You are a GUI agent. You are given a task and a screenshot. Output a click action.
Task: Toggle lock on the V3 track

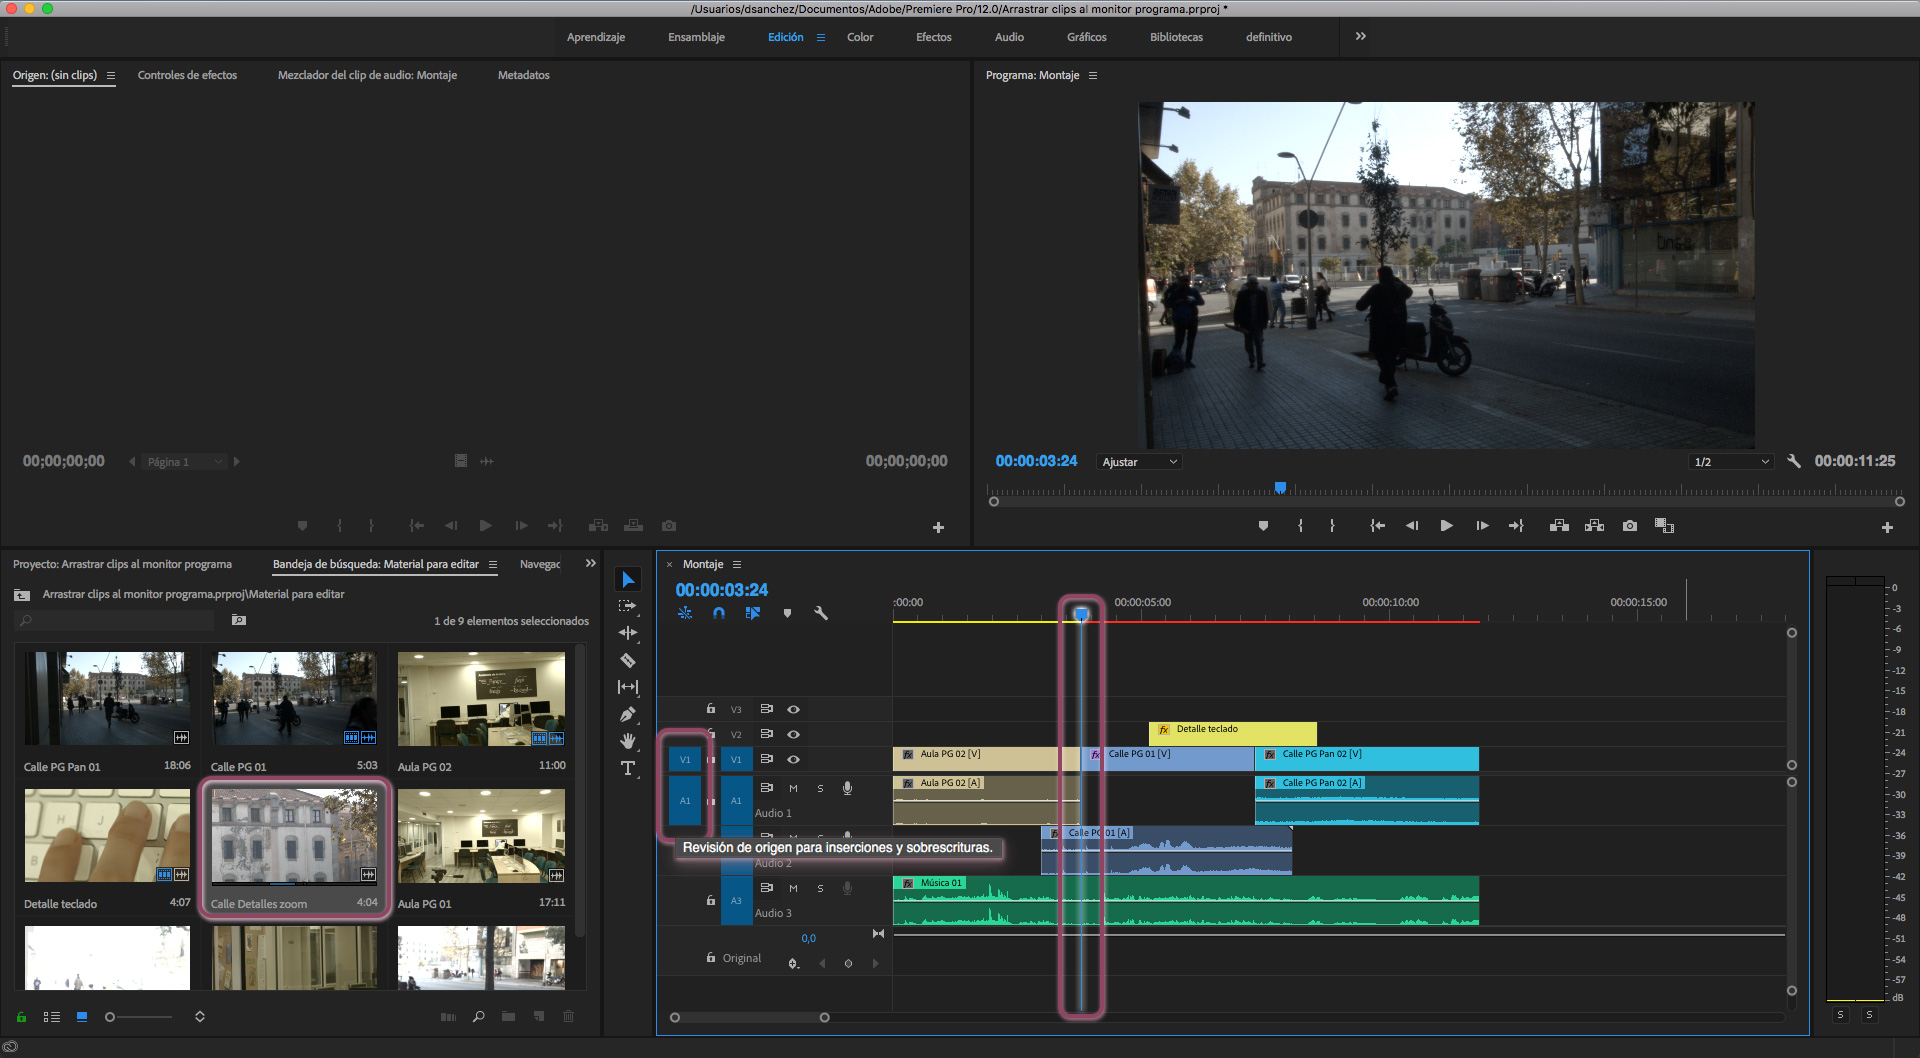(711, 709)
